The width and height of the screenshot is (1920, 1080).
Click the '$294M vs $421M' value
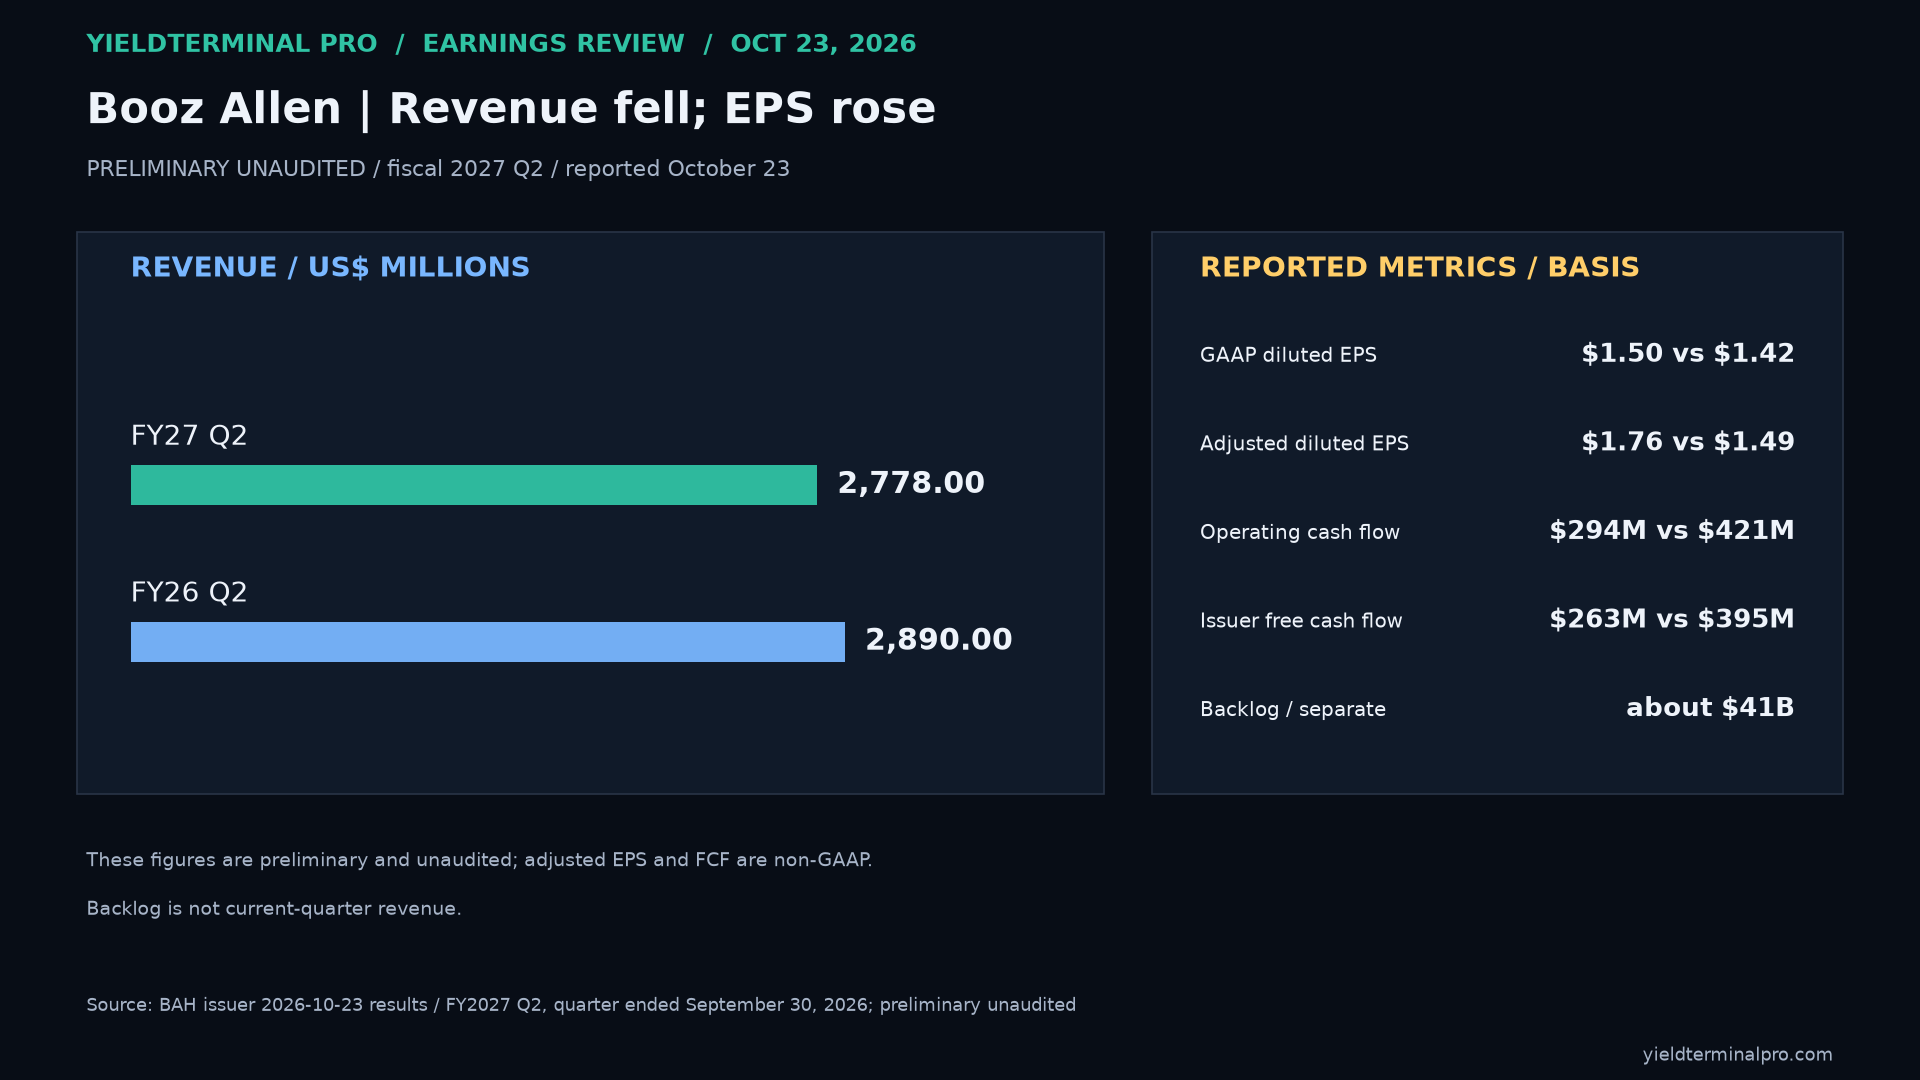click(x=1672, y=531)
